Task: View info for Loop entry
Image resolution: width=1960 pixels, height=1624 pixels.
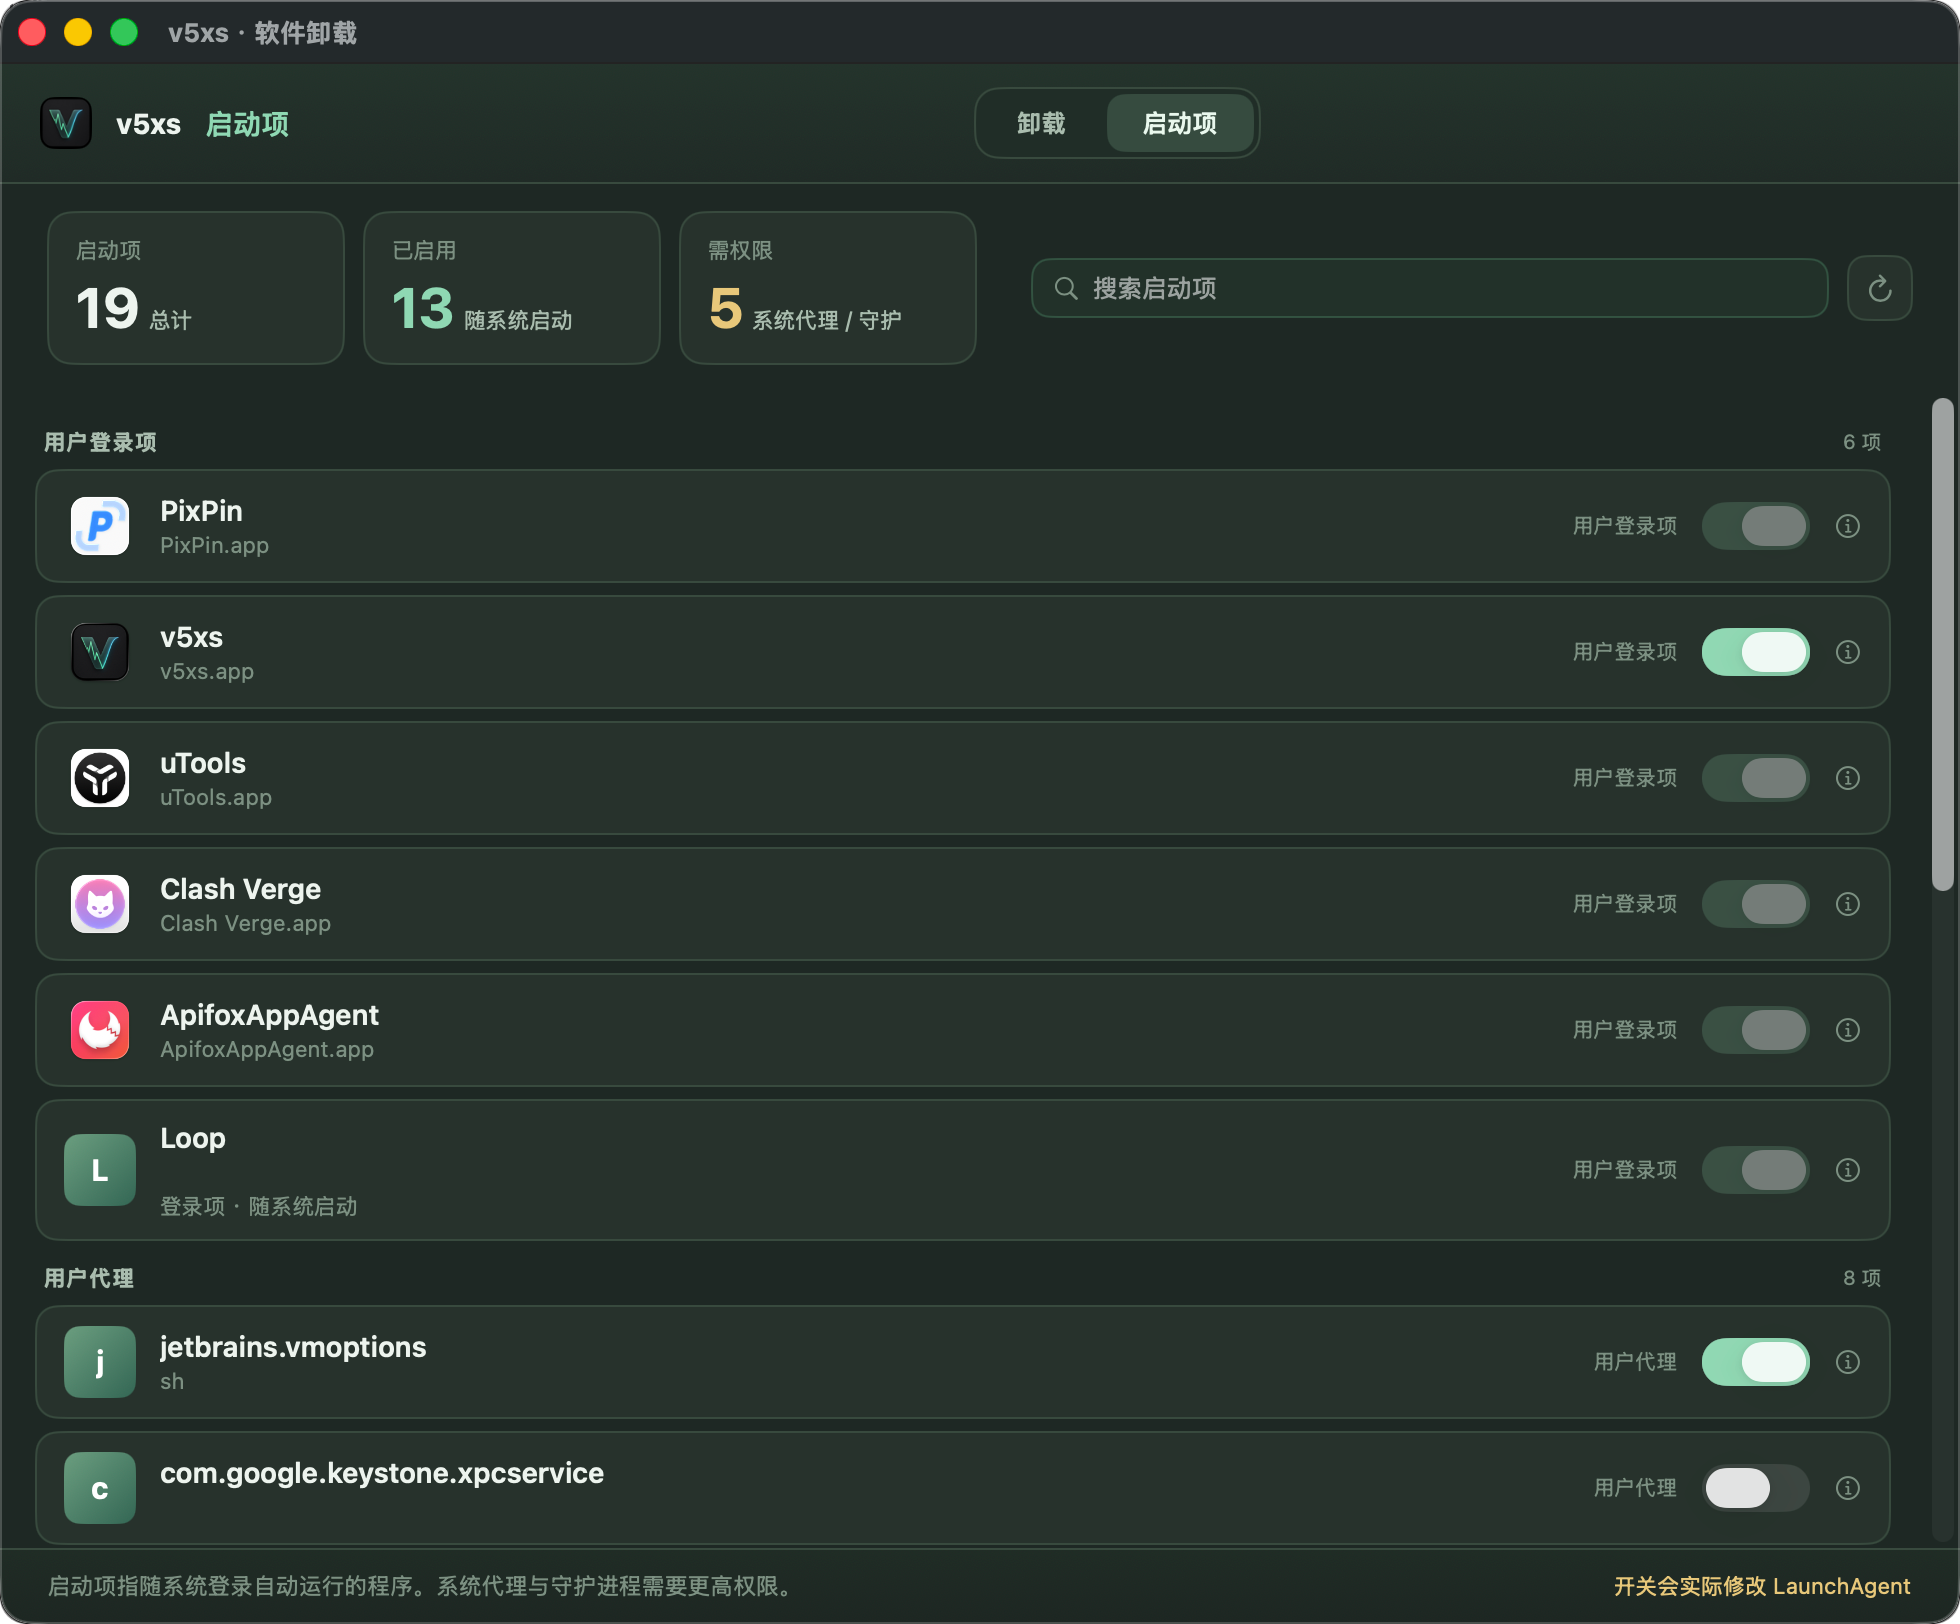Action: 1847,1170
